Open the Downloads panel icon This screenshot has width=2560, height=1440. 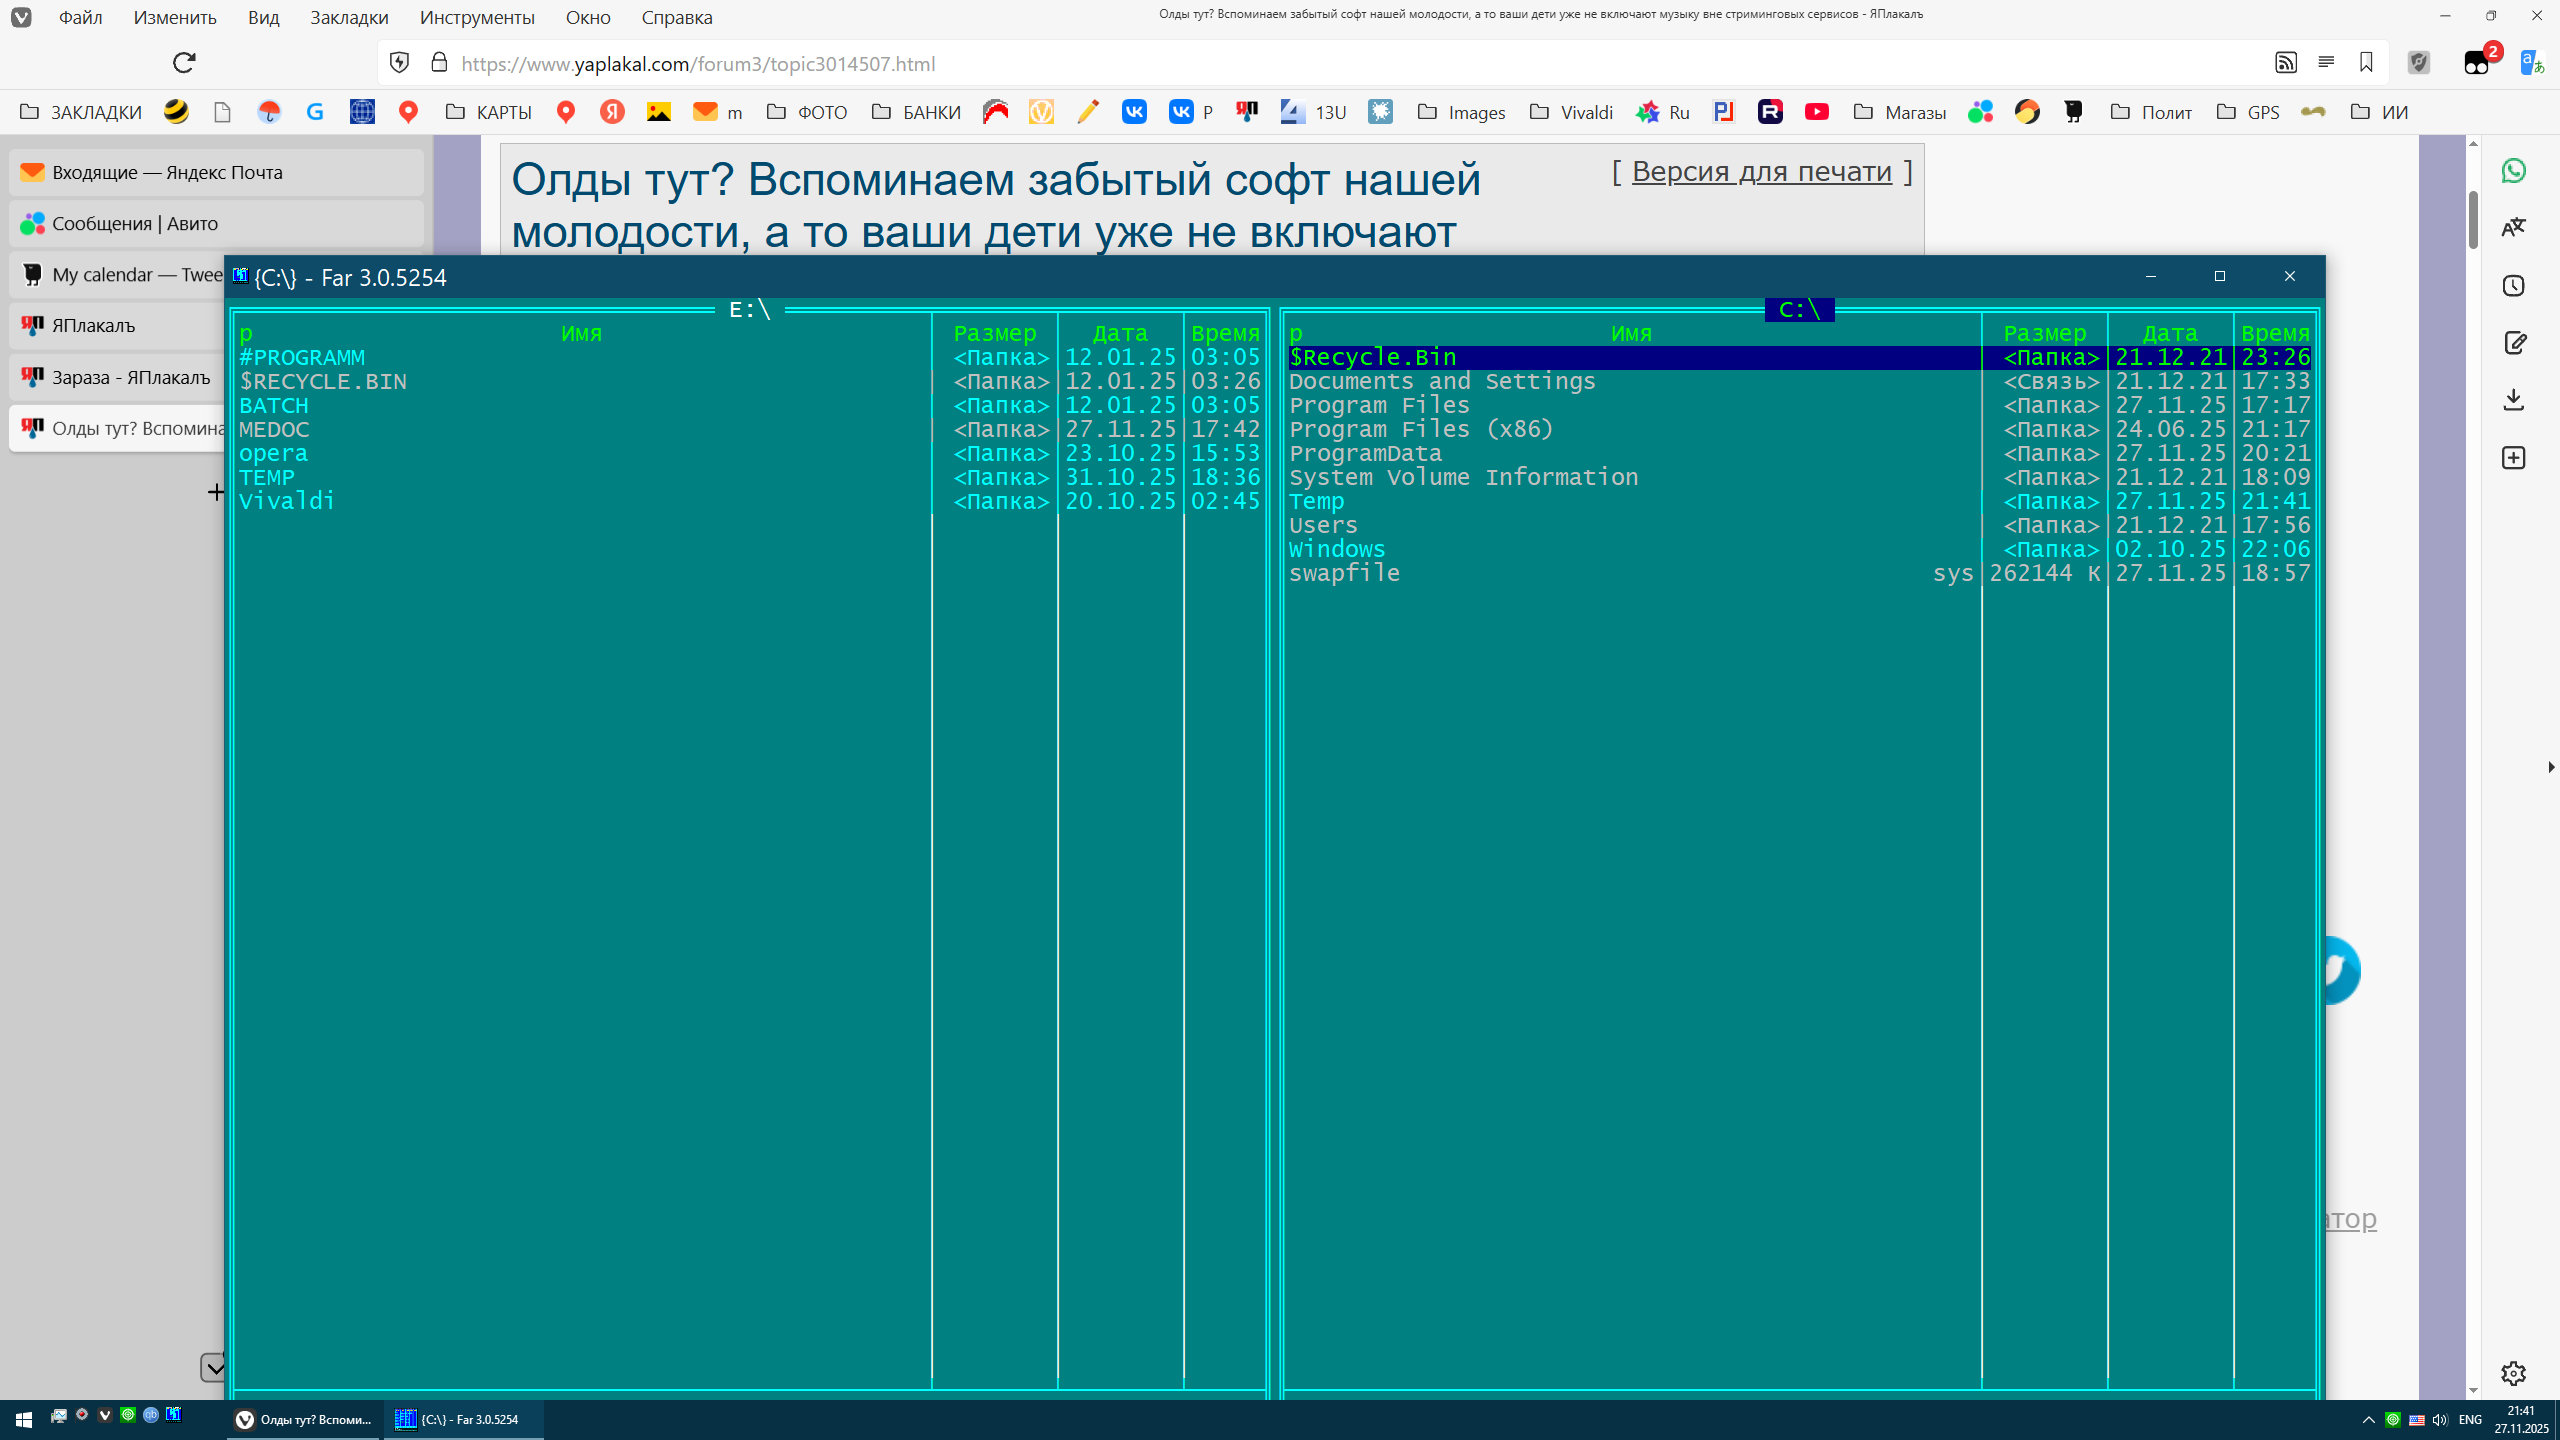point(2514,400)
